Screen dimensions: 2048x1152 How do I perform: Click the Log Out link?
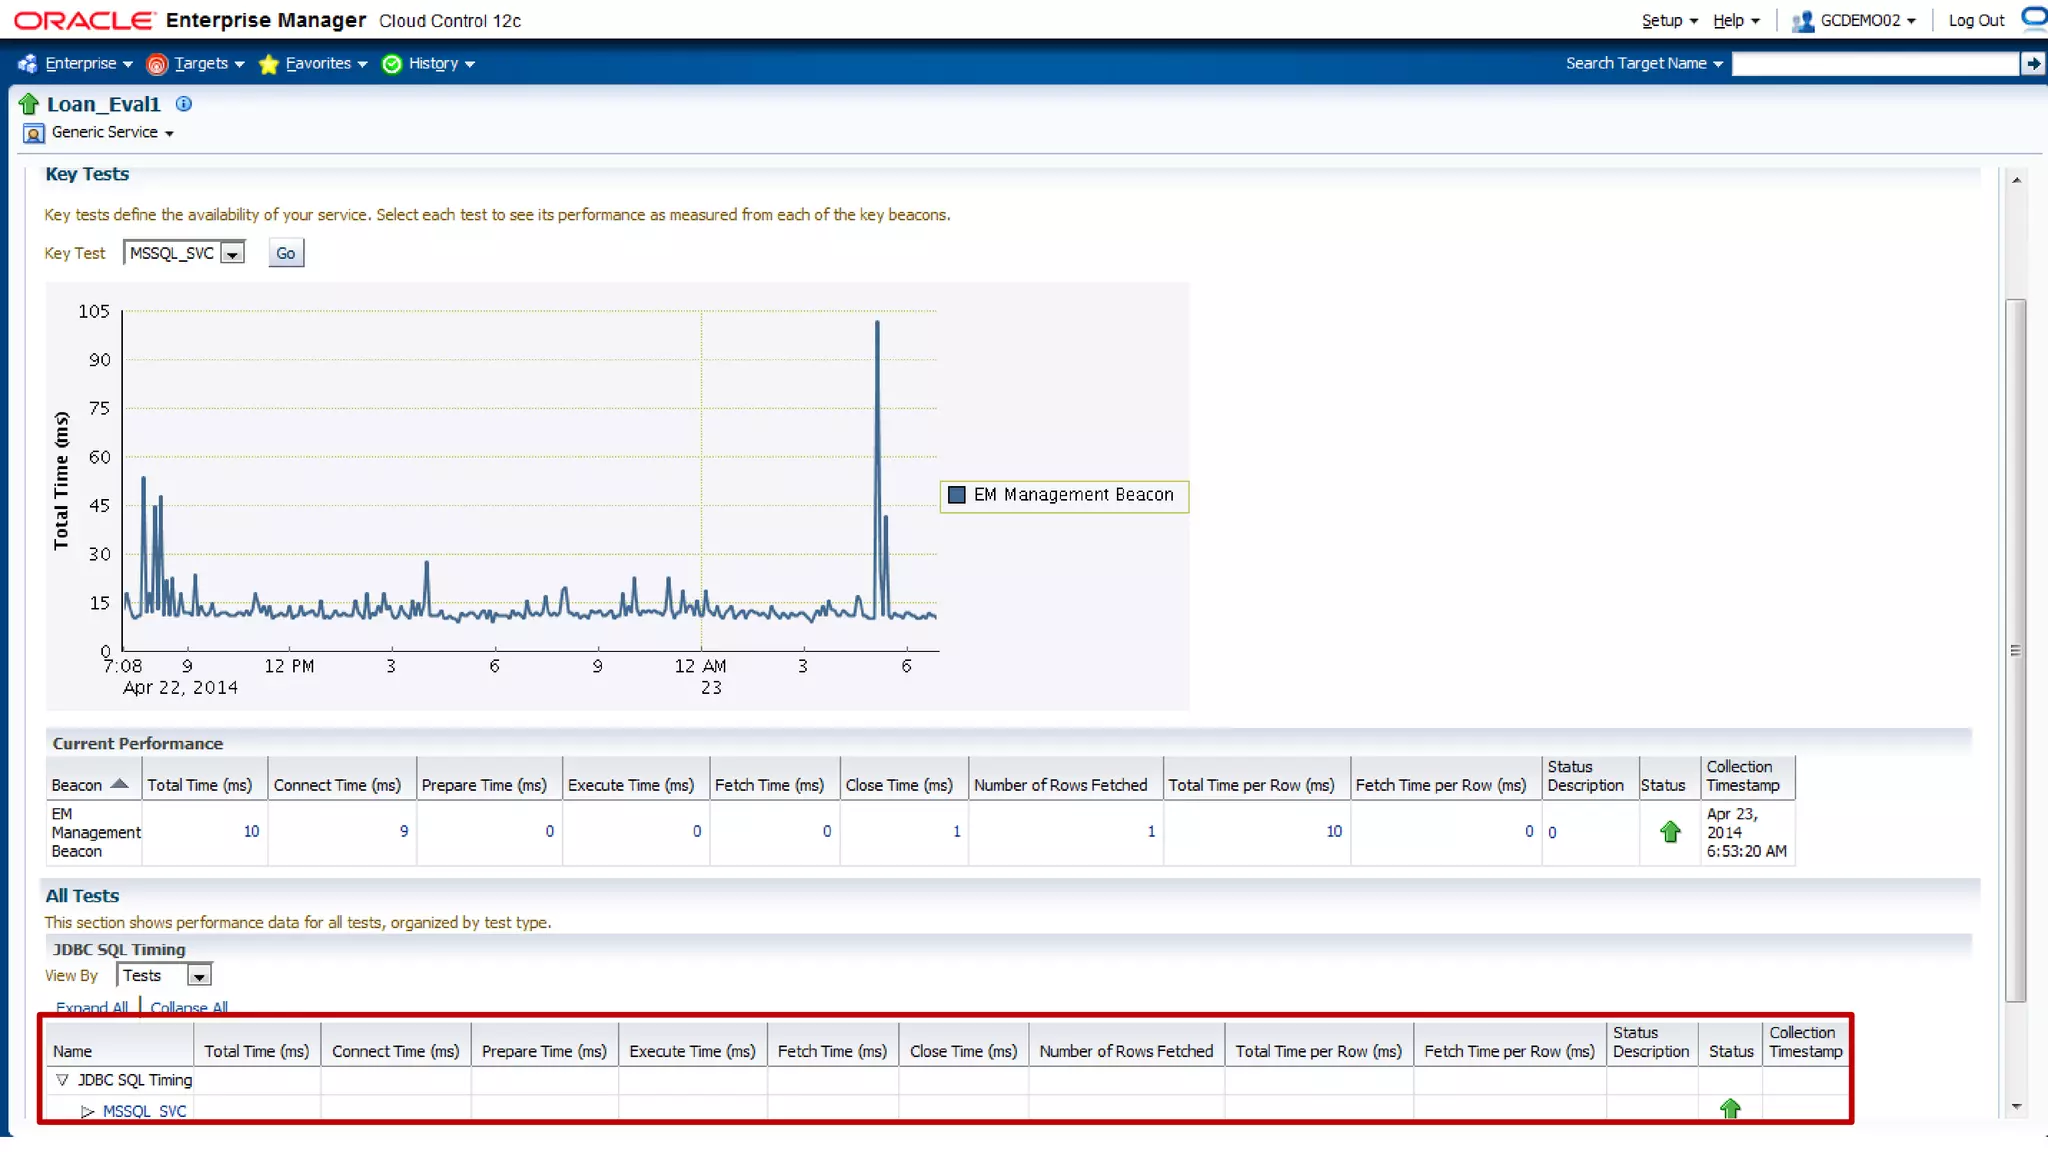tap(1976, 20)
